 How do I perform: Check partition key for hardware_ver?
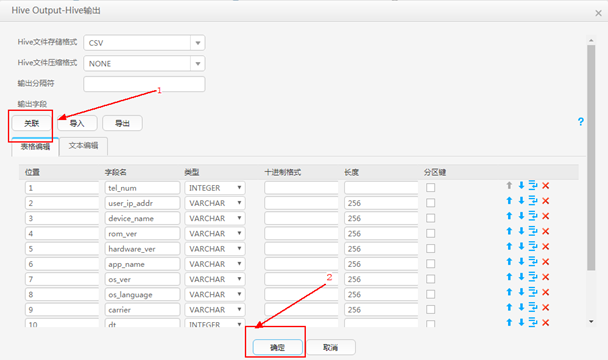pyautogui.click(x=430, y=248)
